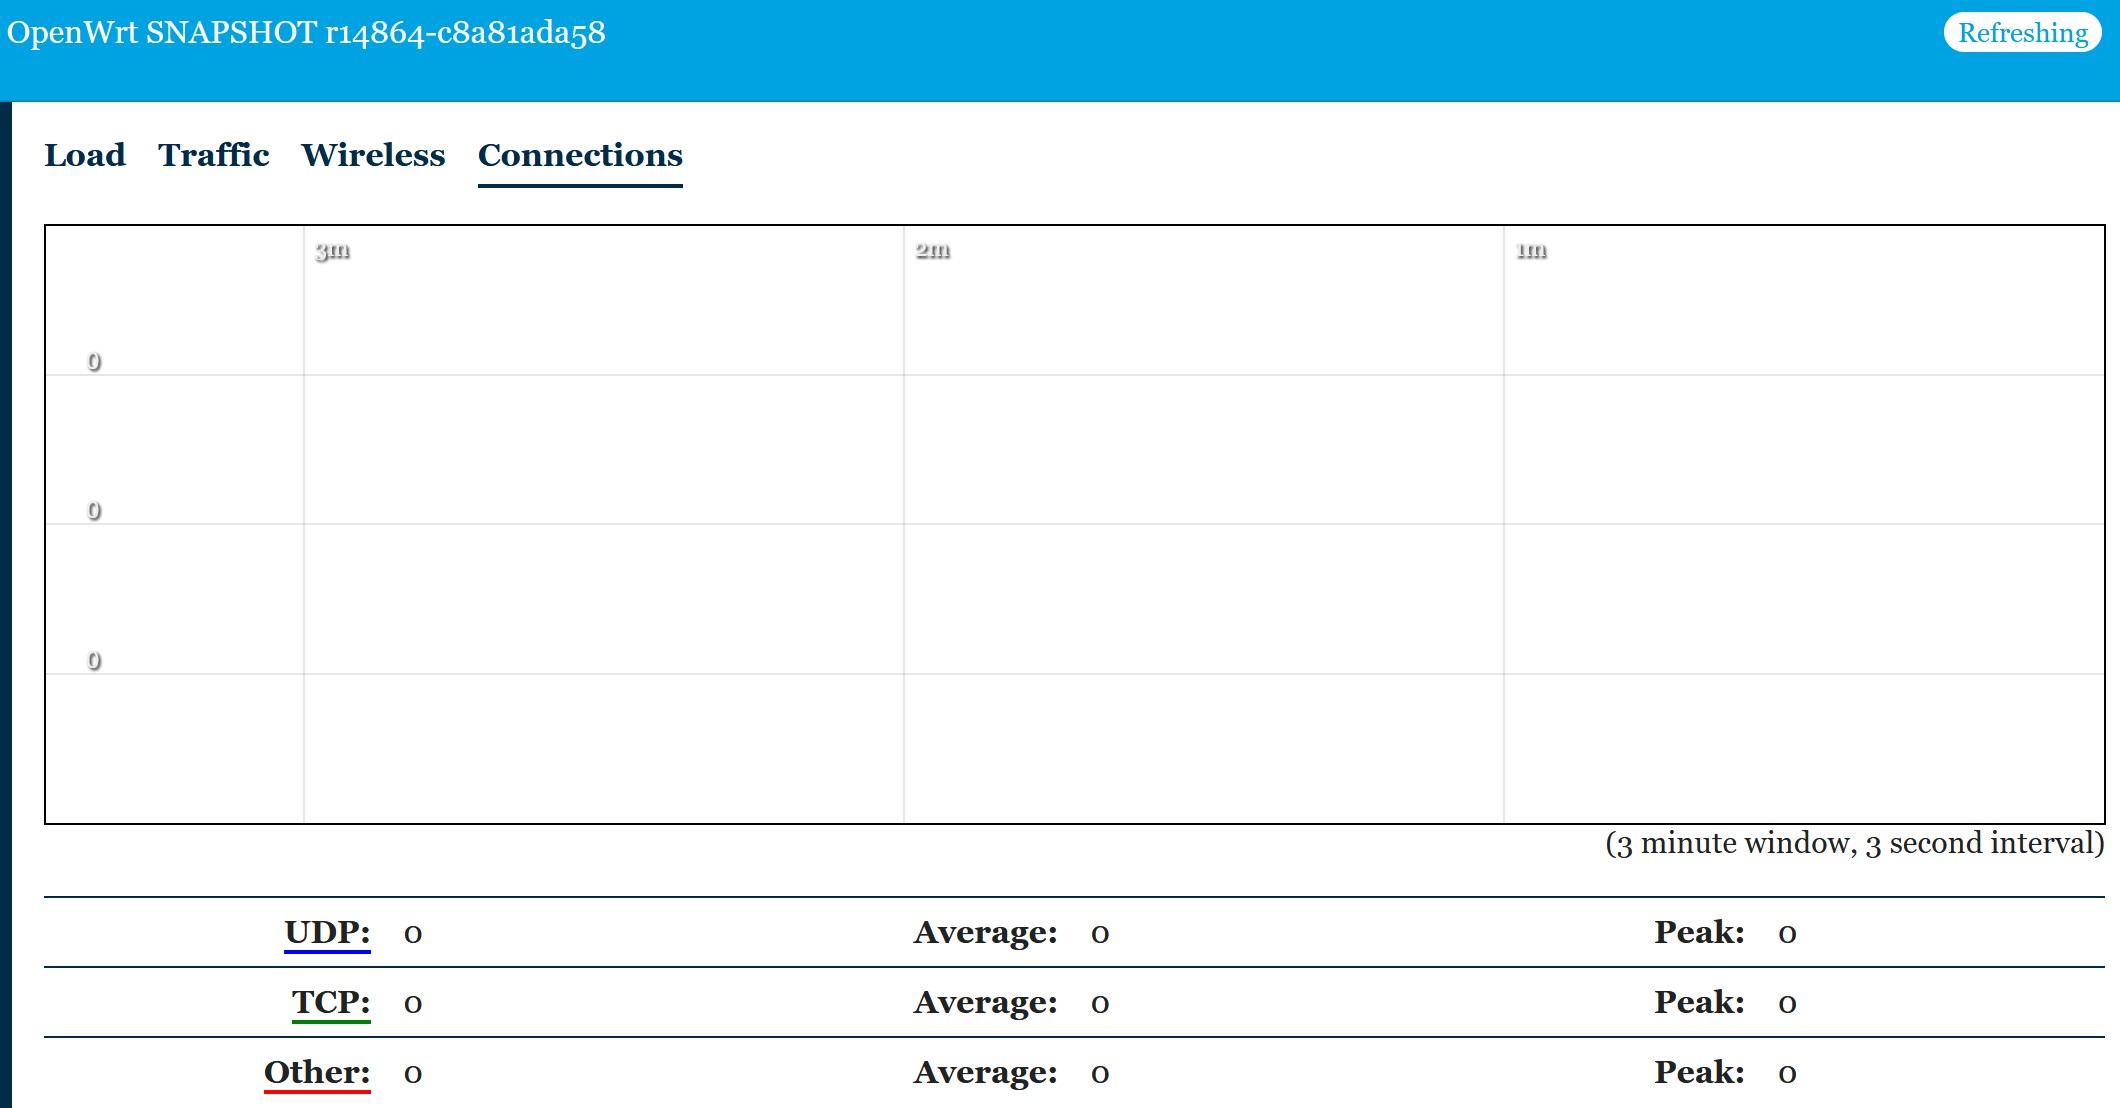Open the Traffic tab

coord(215,155)
